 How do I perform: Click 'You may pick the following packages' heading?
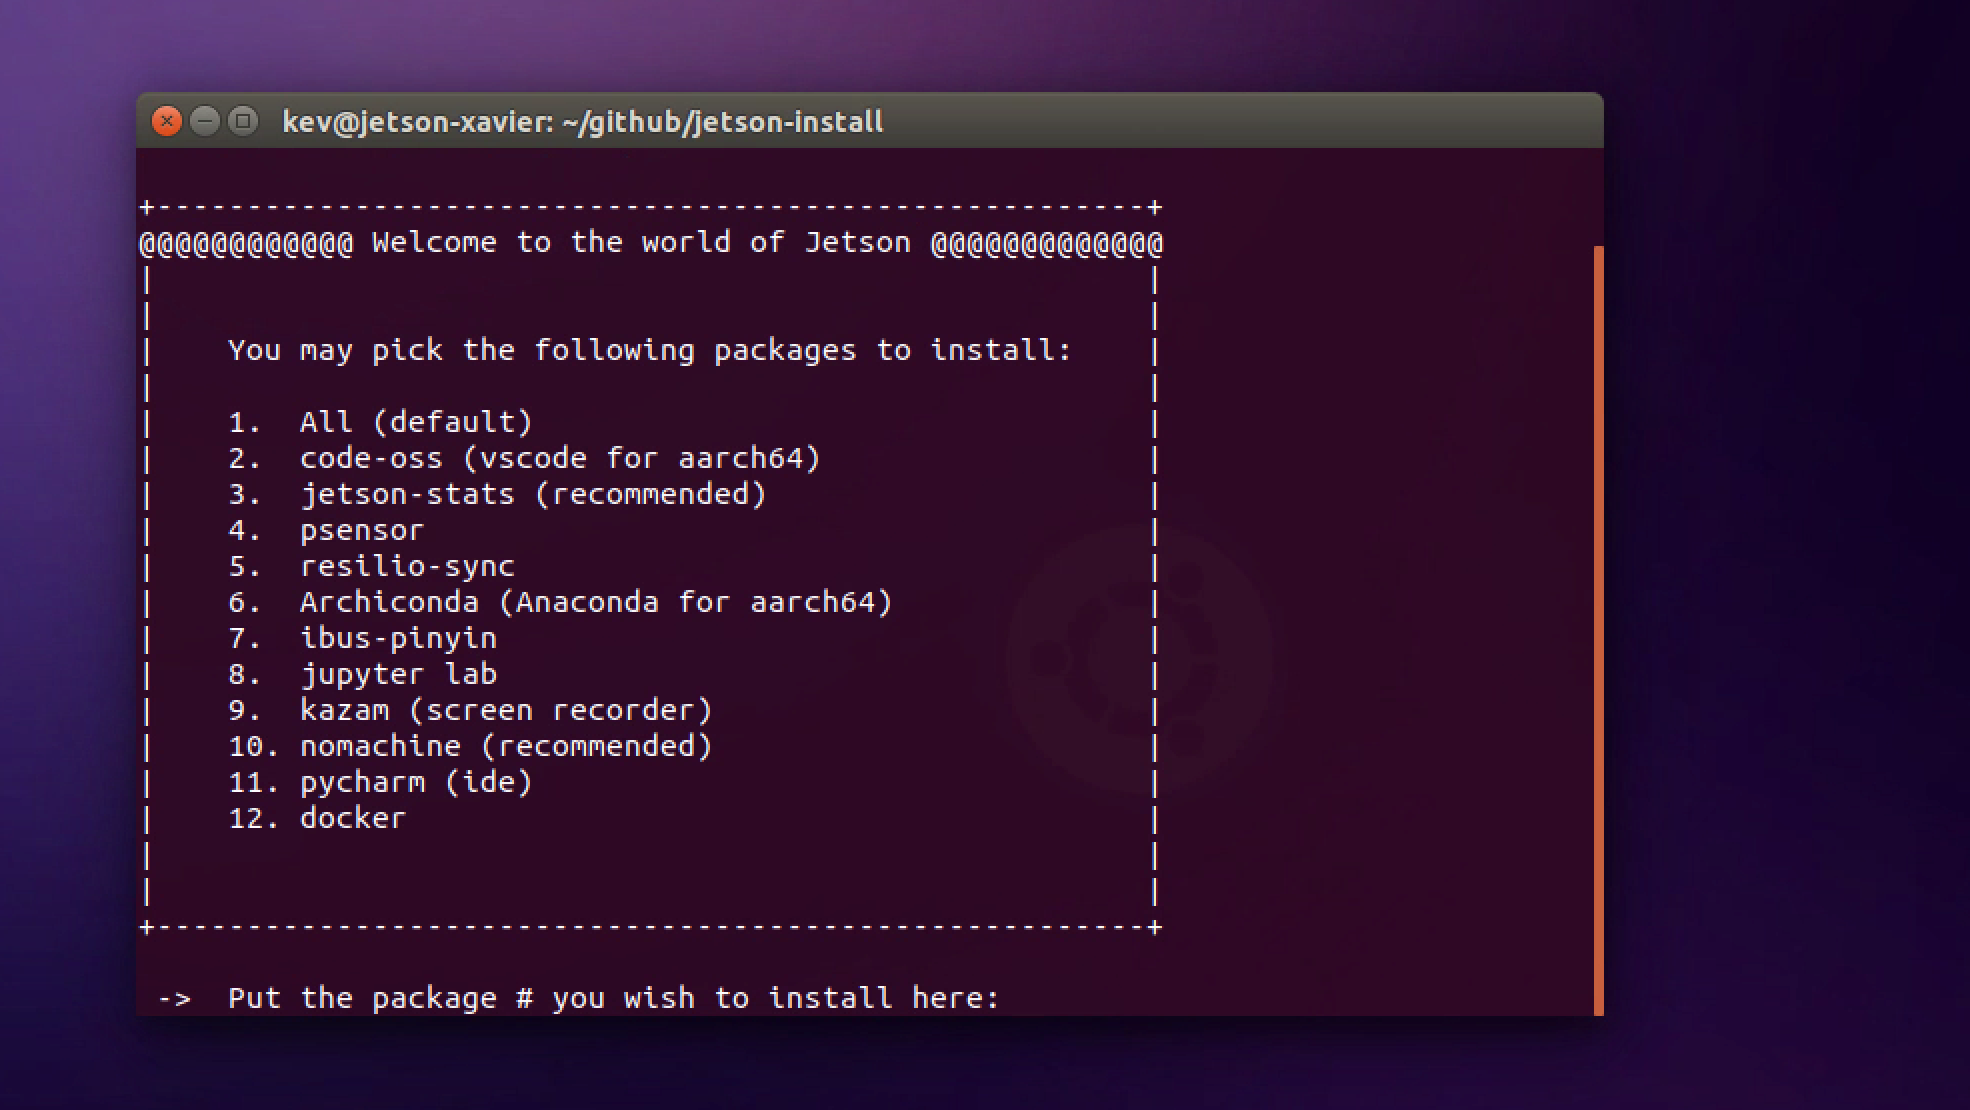[649, 350]
